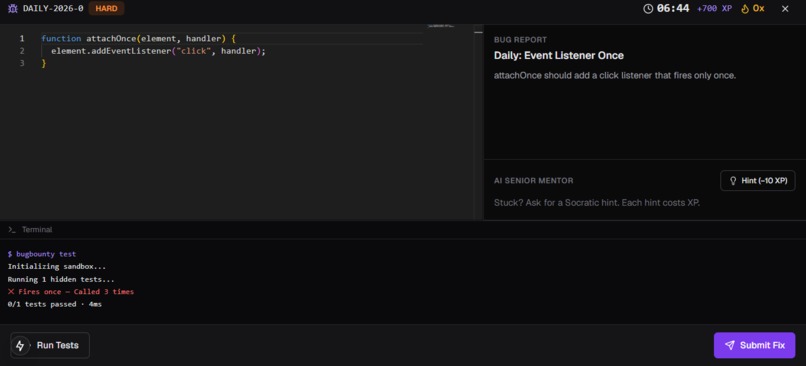Click the +700 XP reward label
Viewport: 806px width, 366px height.
point(714,9)
